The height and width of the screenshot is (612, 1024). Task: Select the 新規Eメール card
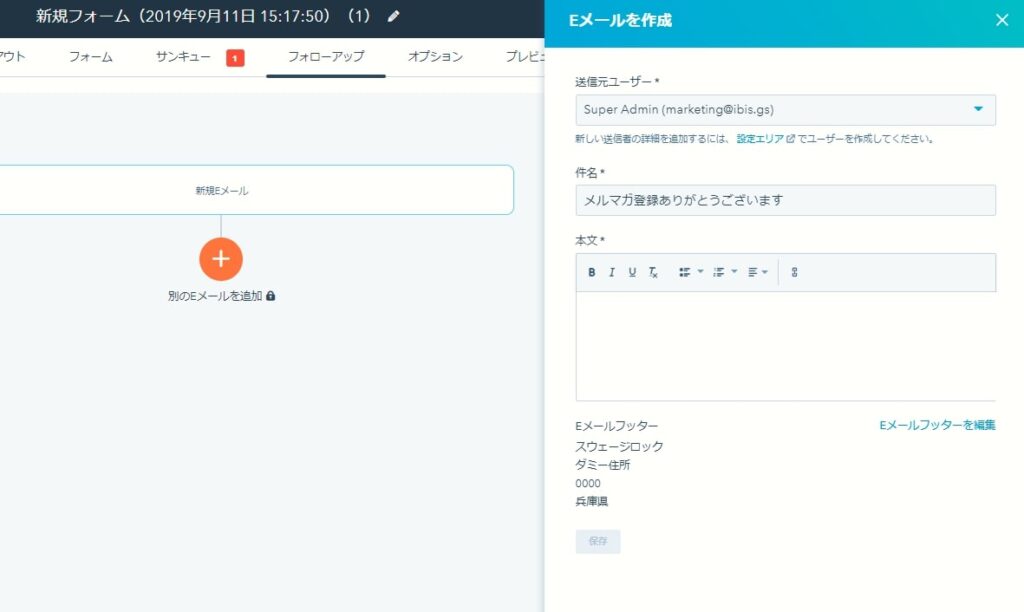[x=256, y=190]
